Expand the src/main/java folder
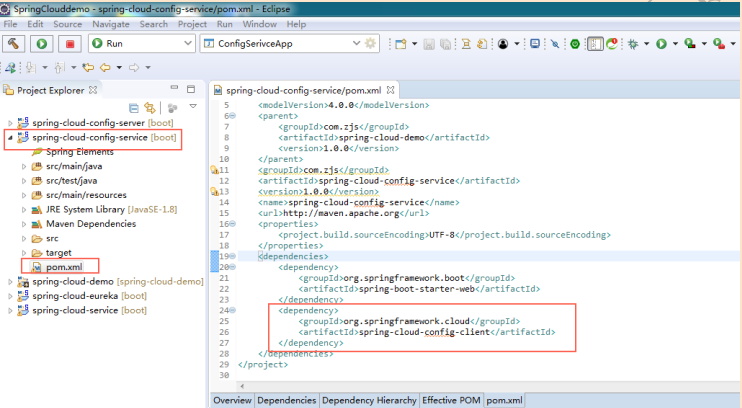 24,167
